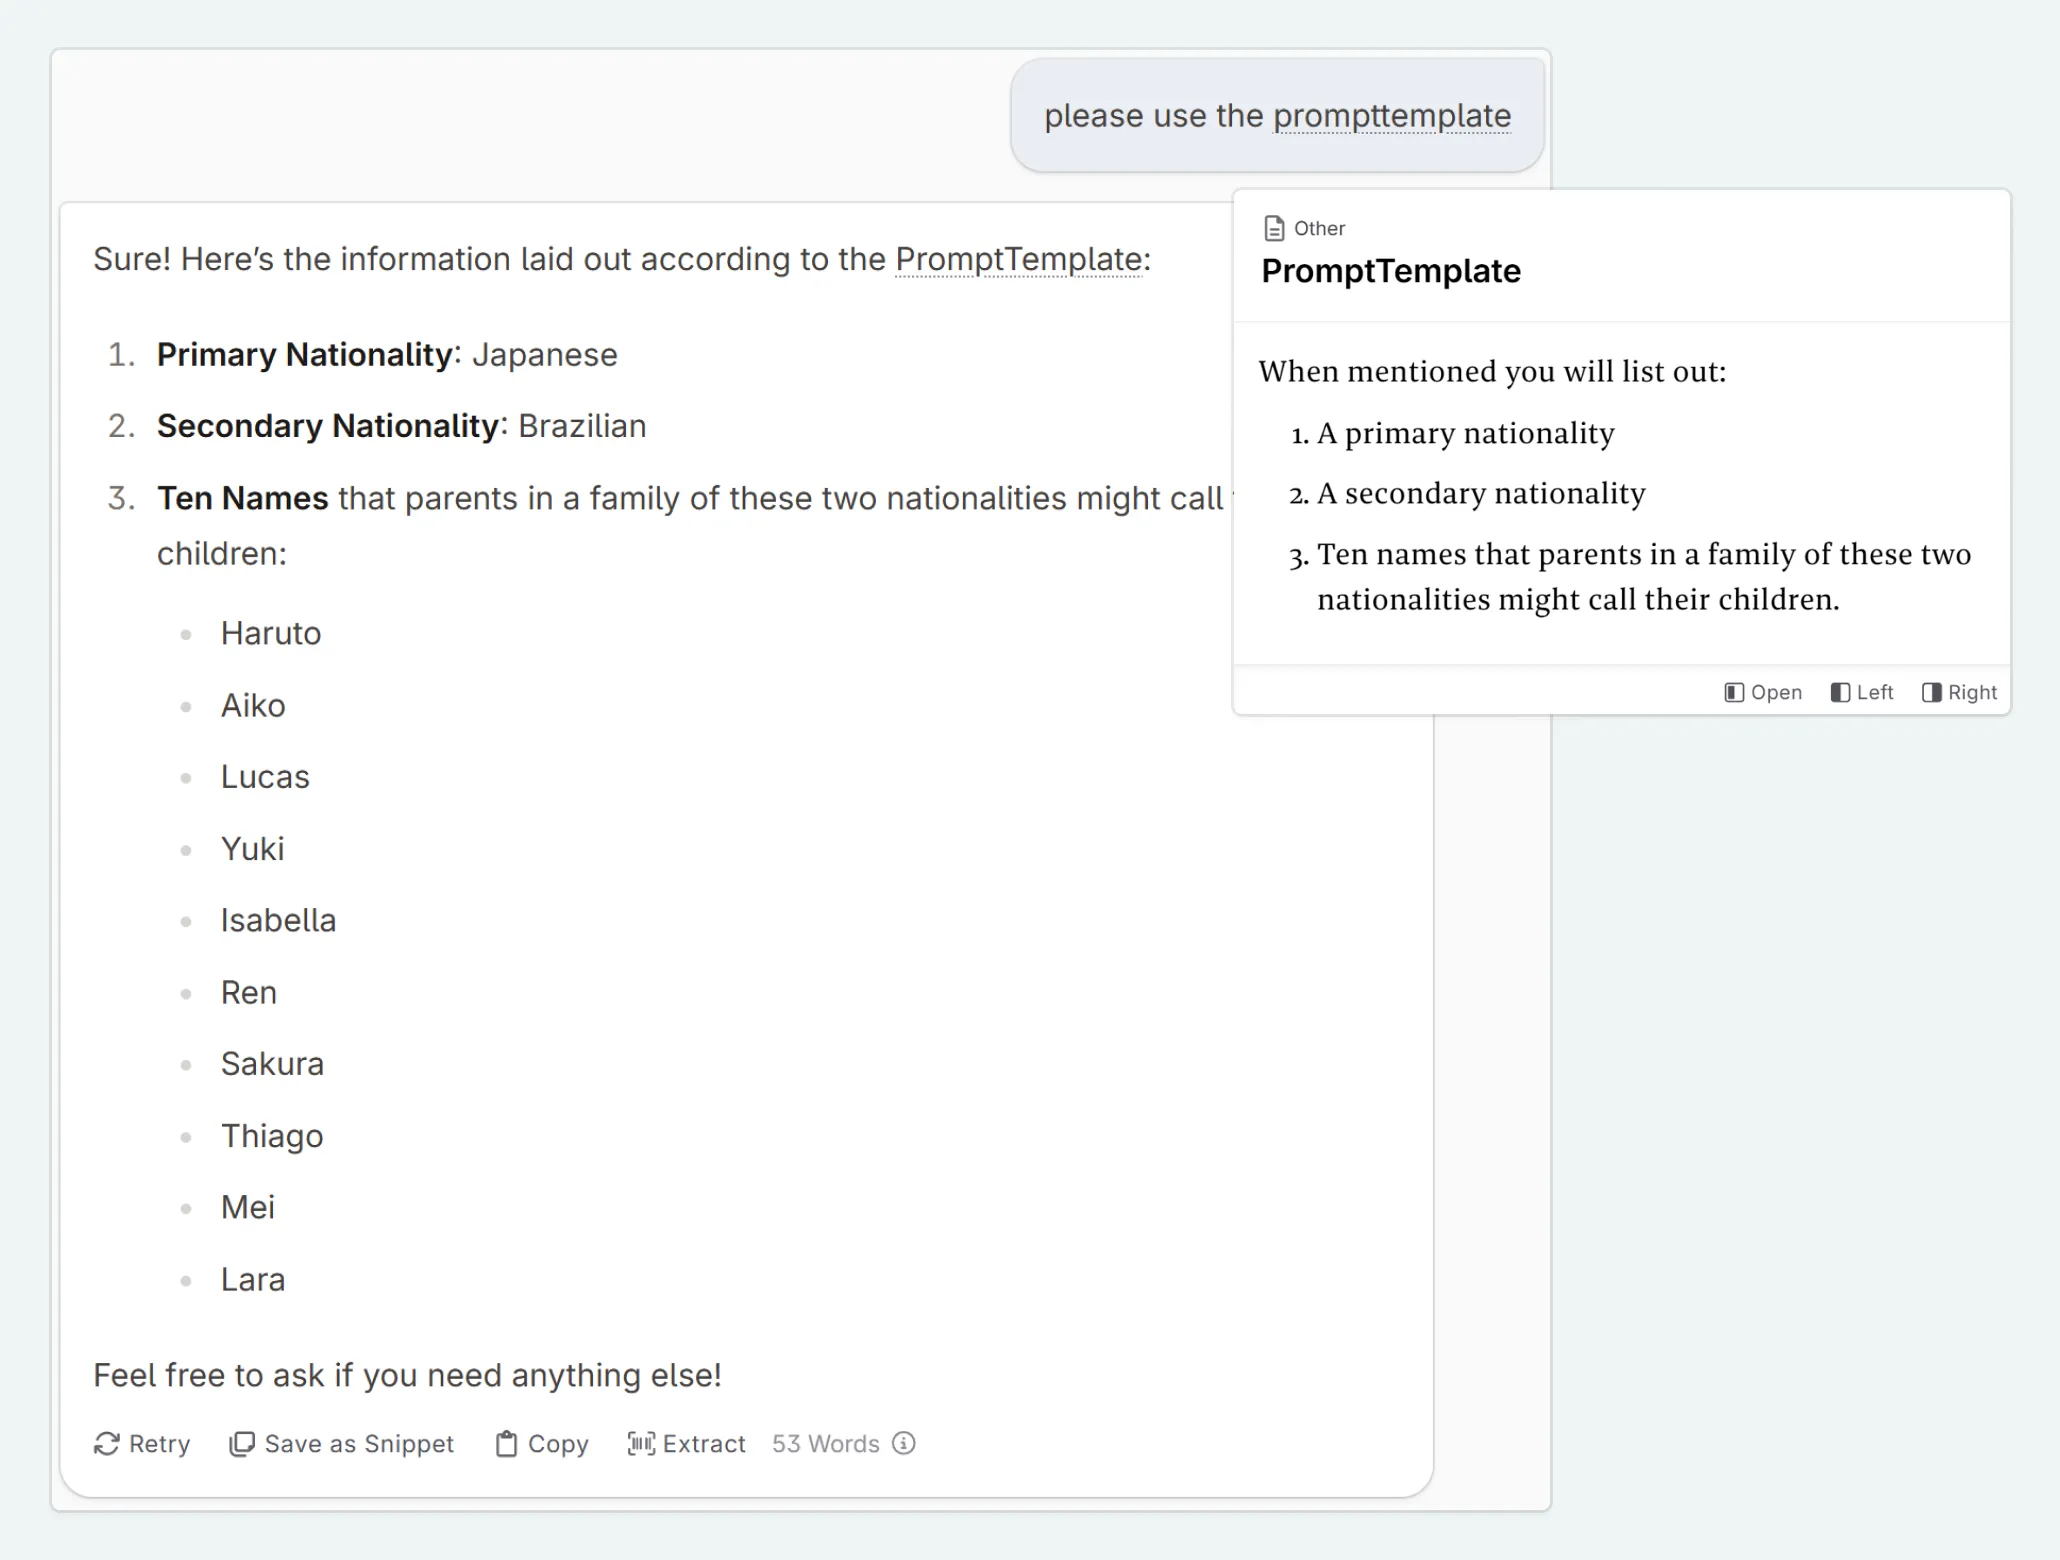Toggle the Left pane placement option
Screen dimensions: 2060x1560
tap(1861, 692)
